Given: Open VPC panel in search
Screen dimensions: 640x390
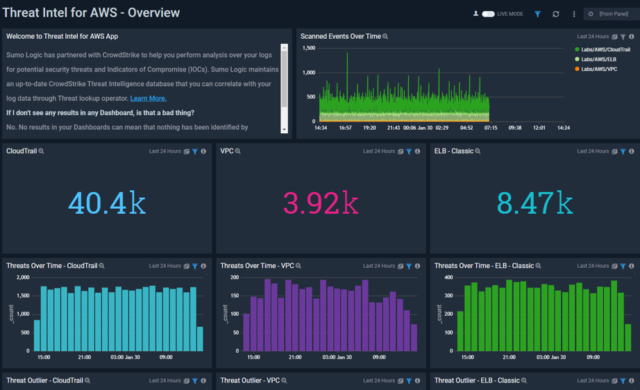Looking at the screenshot, I should [238, 151].
